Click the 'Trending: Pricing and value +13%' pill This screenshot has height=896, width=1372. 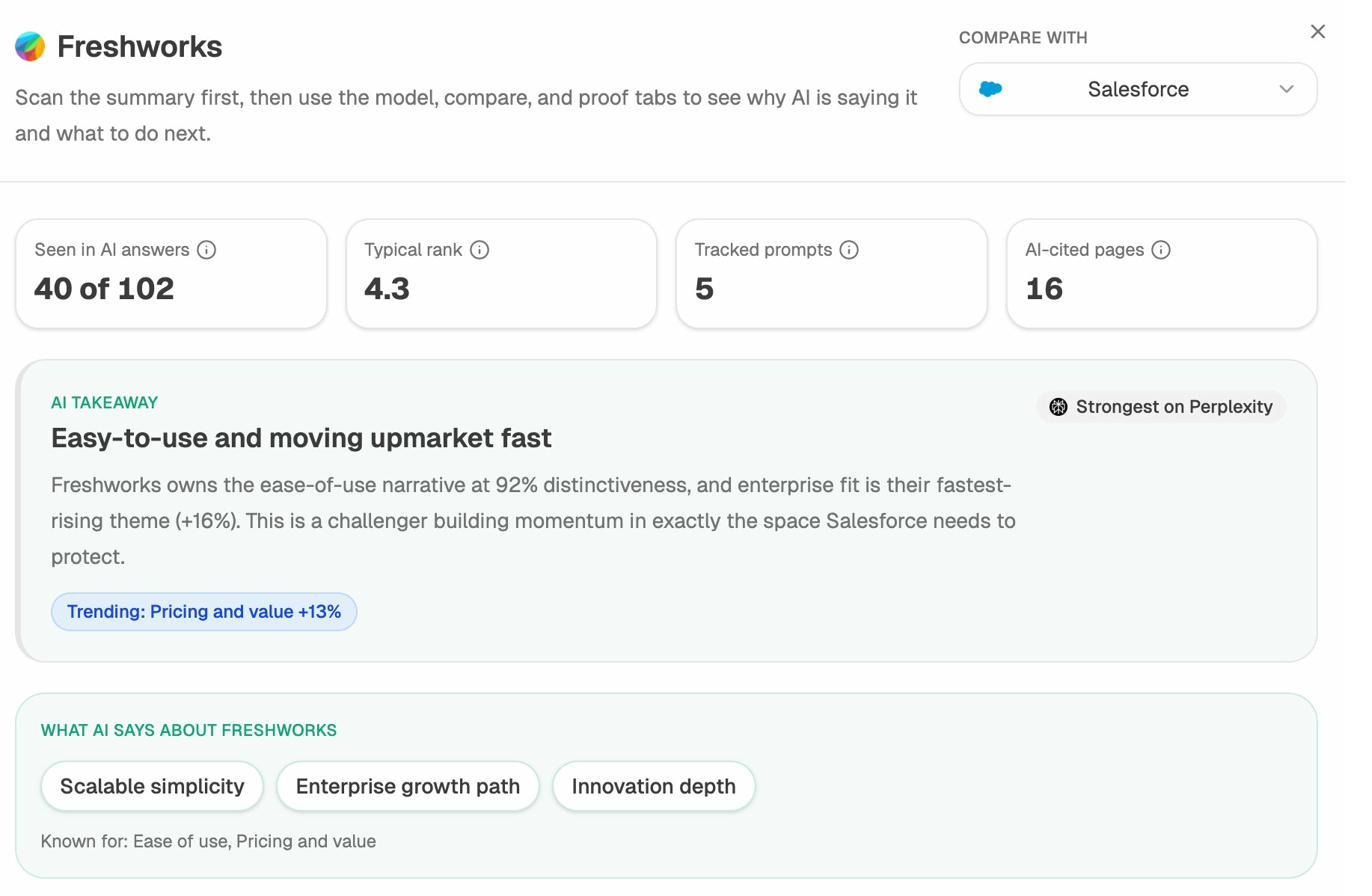pos(203,611)
